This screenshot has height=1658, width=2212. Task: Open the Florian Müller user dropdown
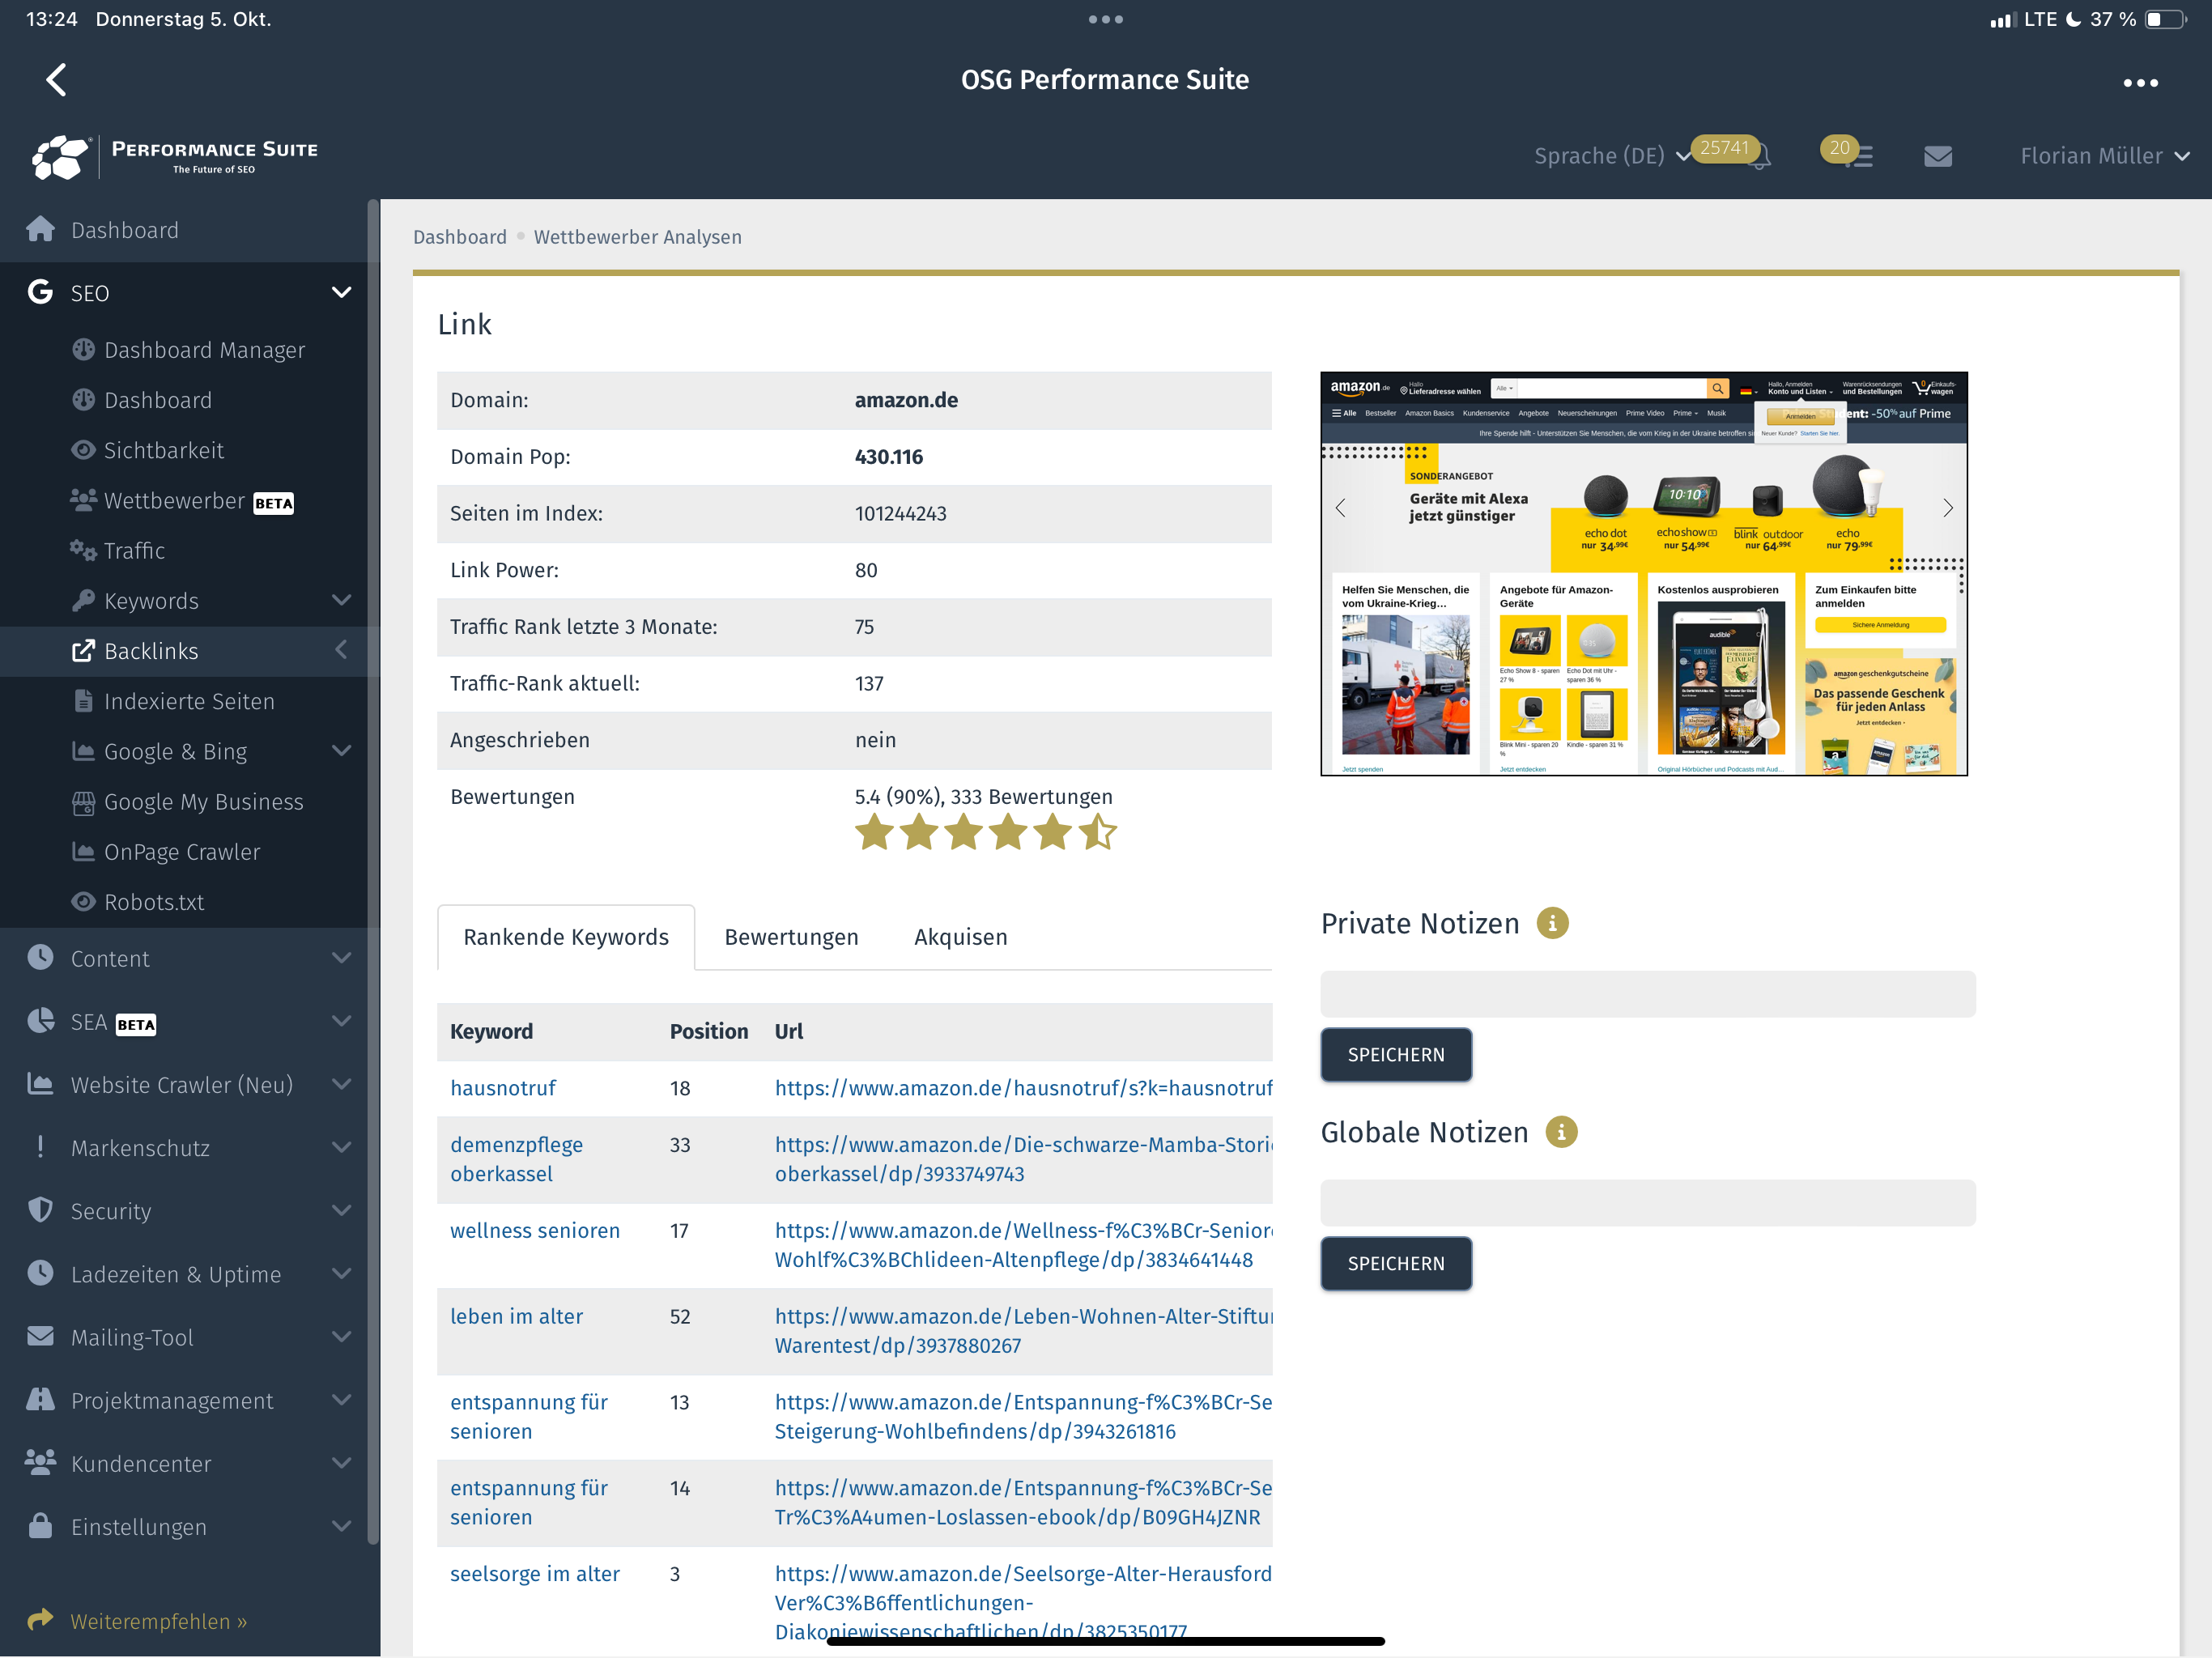[2104, 156]
